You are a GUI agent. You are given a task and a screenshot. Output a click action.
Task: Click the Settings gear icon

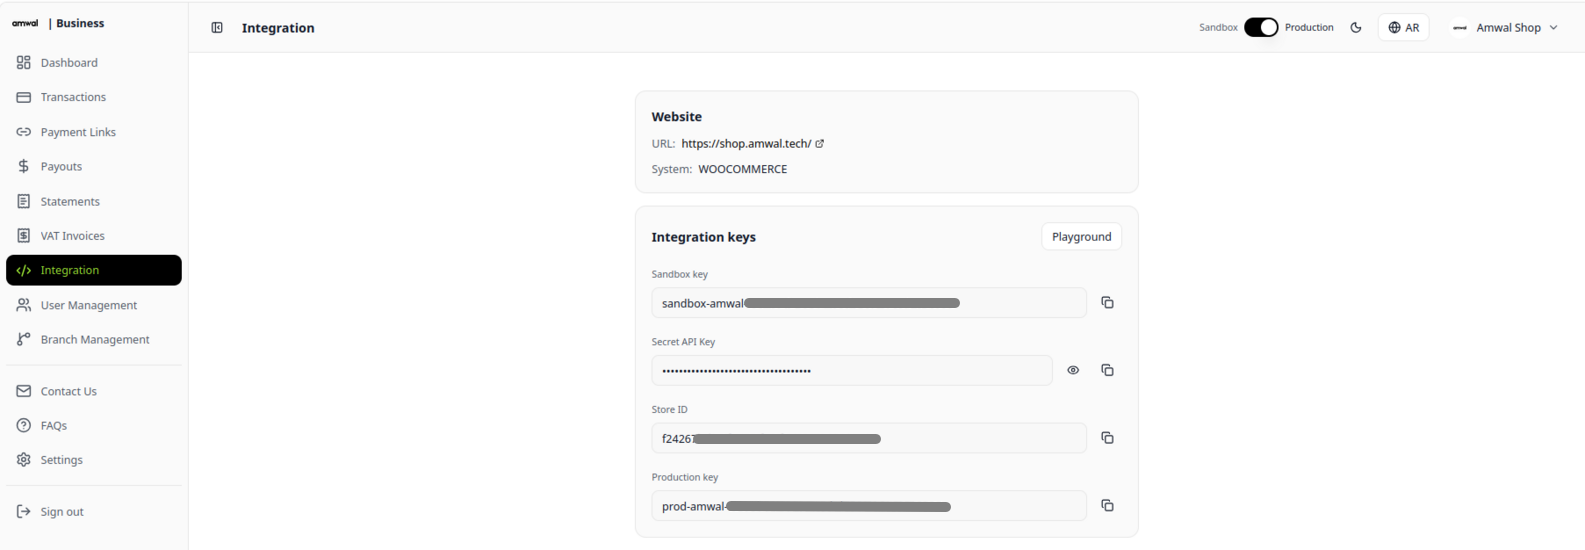24,460
